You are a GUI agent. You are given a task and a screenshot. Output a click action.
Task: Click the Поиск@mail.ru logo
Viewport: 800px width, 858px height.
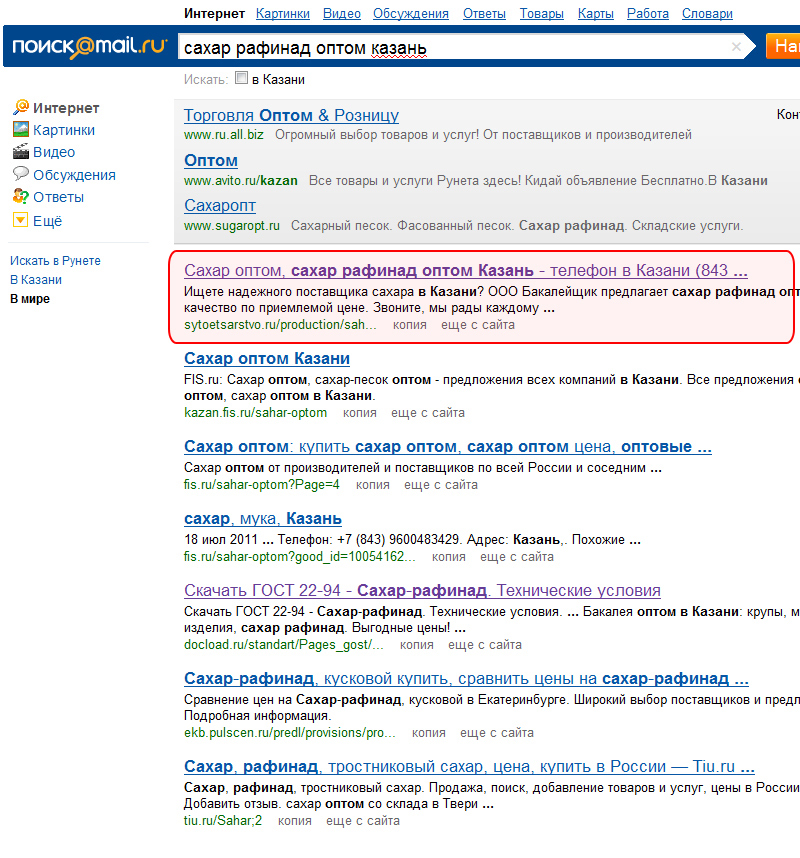pos(86,47)
